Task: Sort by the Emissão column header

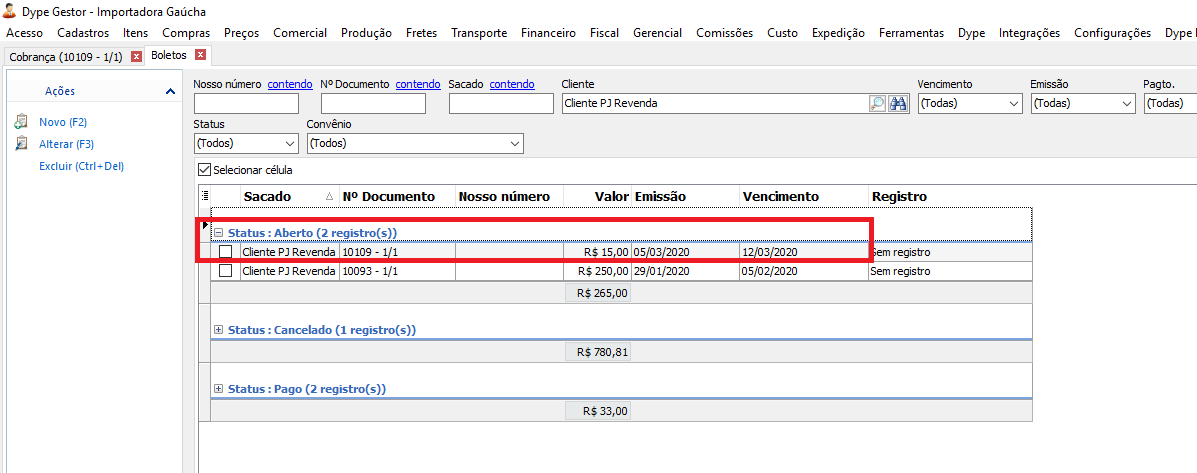Action: (685, 196)
